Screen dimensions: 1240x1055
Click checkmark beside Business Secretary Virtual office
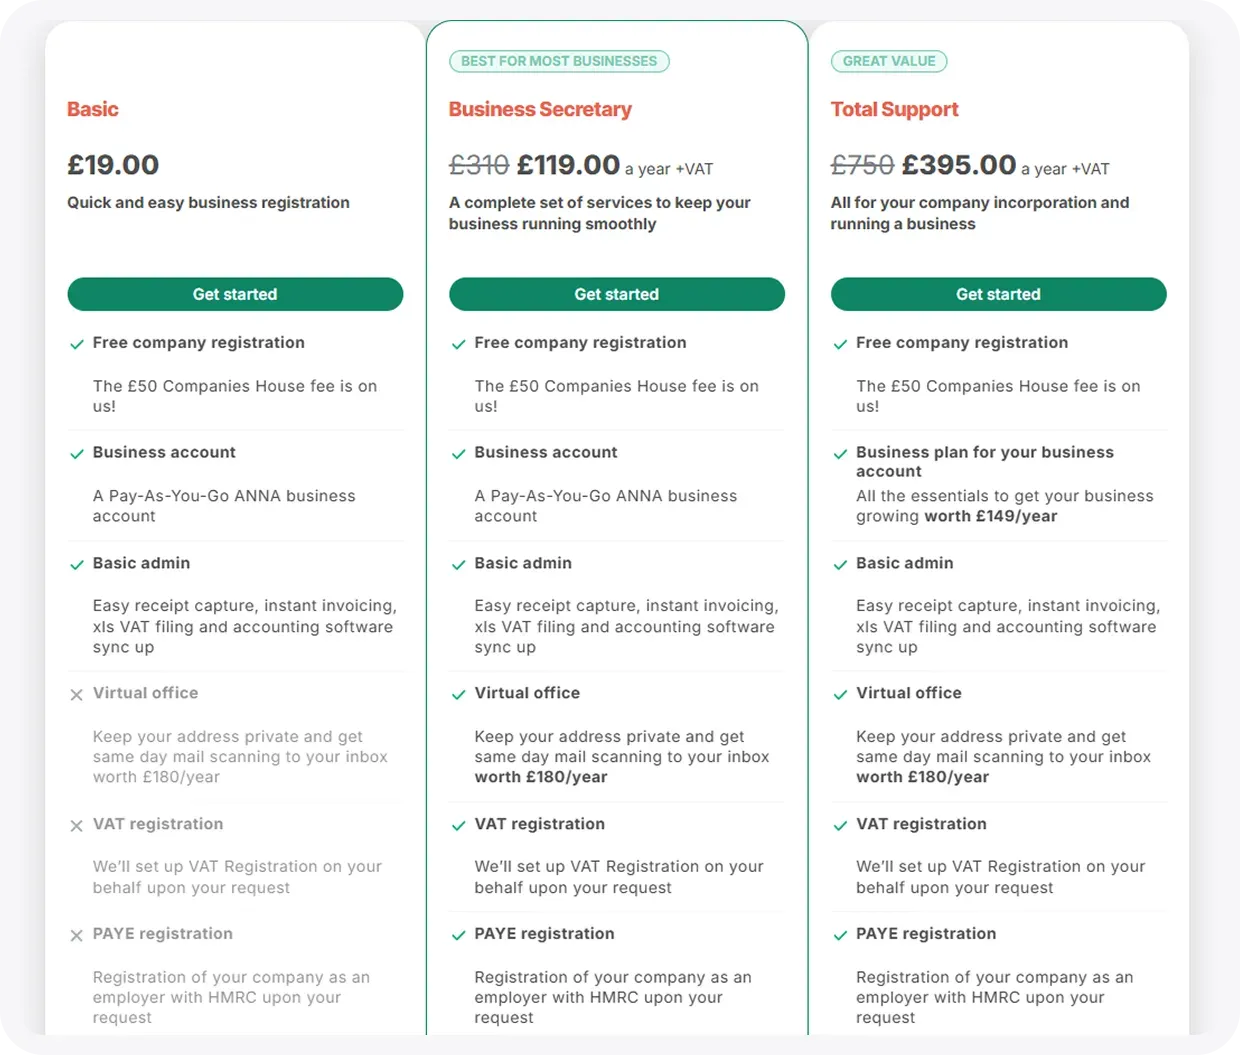coord(458,694)
